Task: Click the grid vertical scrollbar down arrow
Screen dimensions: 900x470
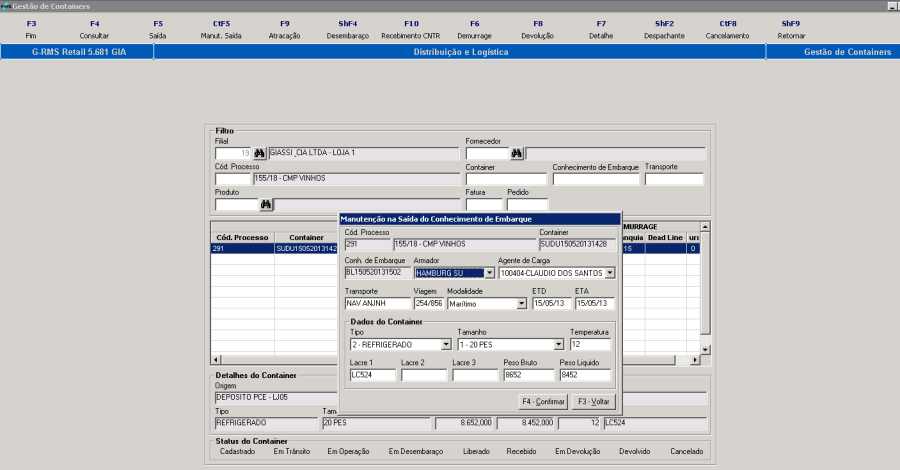Action: [x=705, y=350]
